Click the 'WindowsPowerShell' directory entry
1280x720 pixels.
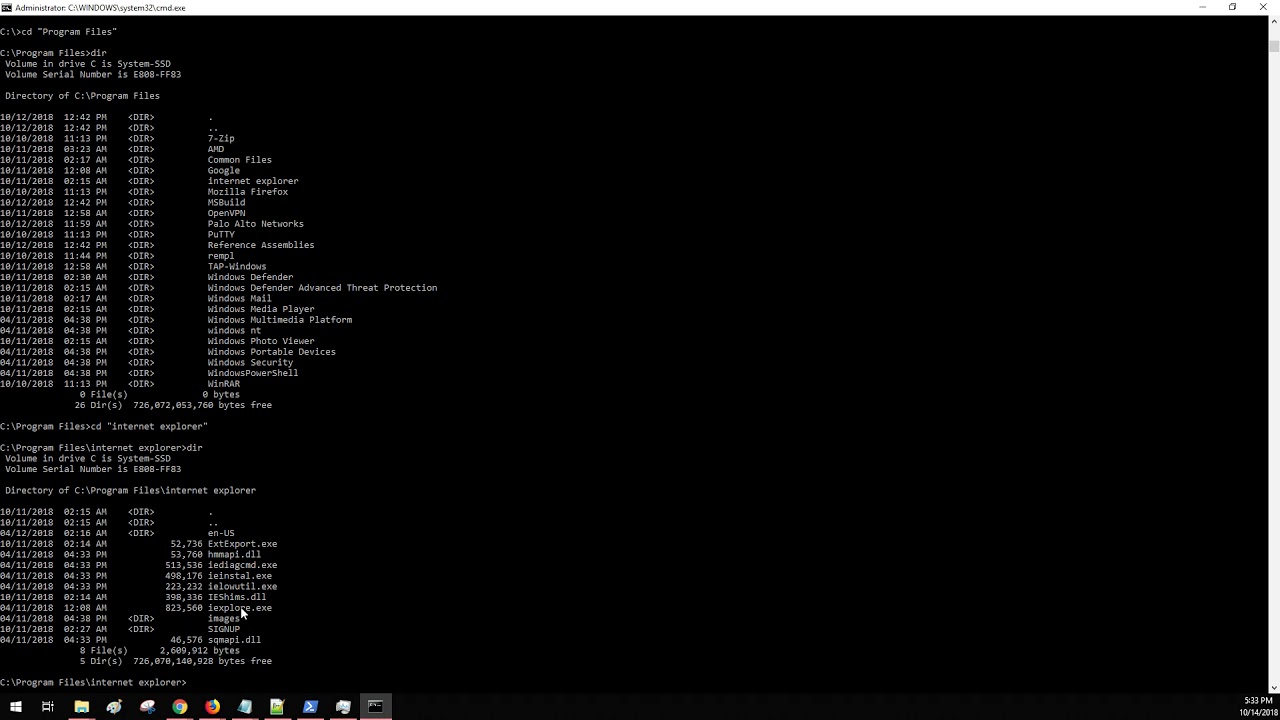click(x=253, y=373)
